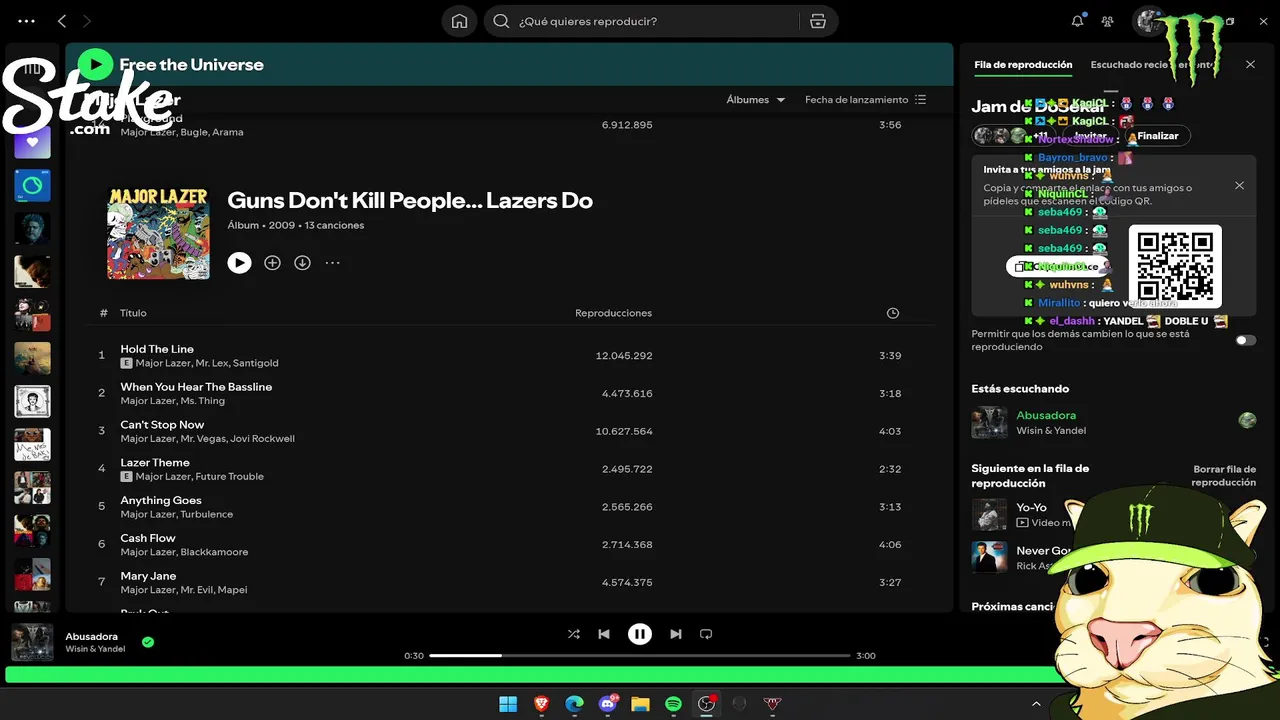Image resolution: width=1280 pixels, height=720 pixels.
Task: Select Yo-Yo in the queue
Action: tap(1031, 508)
